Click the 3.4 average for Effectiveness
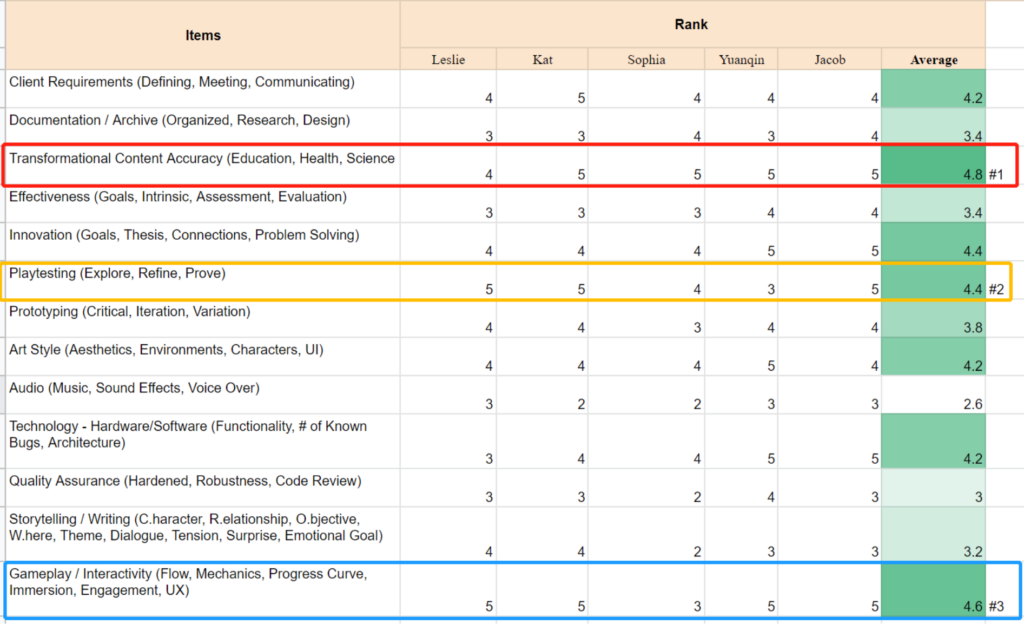The width and height of the screenshot is (1024, 624). [x=933, y=204]
